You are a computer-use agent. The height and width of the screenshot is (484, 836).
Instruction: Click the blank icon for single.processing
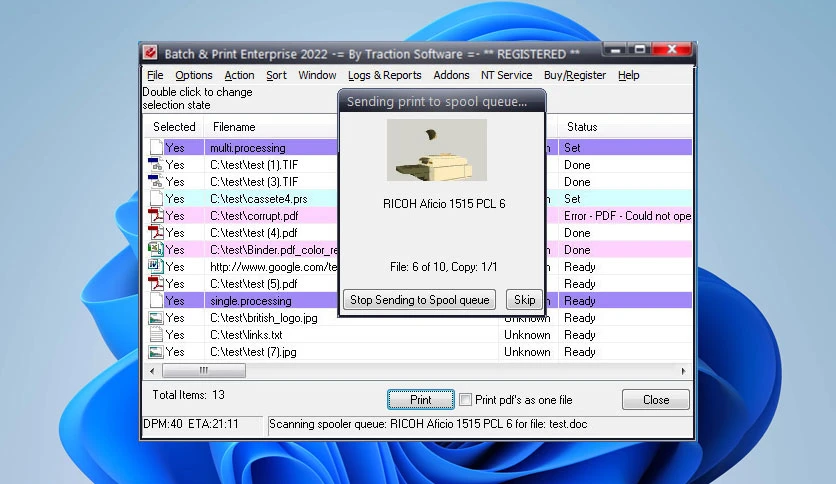(156, 300)
